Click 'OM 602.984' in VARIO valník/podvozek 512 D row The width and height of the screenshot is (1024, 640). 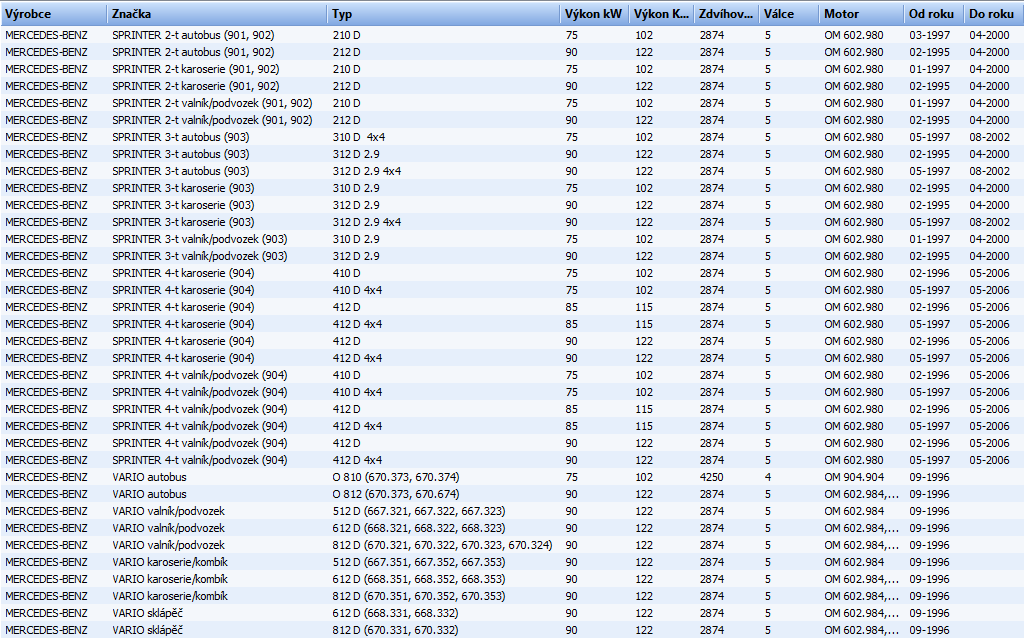854,511
